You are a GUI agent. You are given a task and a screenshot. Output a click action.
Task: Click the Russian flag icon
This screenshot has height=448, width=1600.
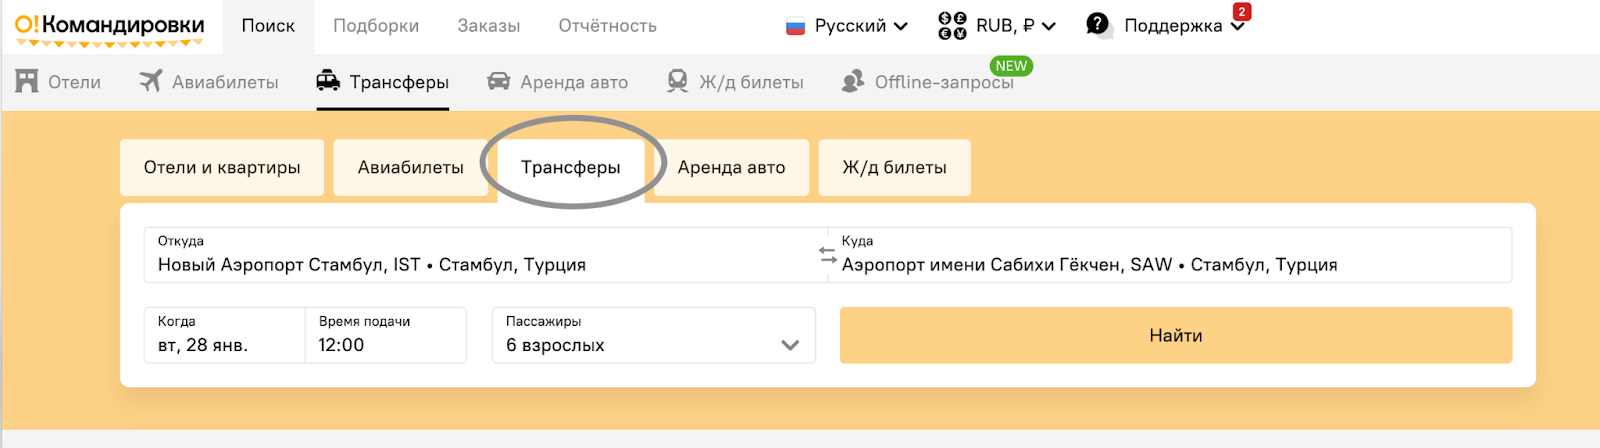795,26
